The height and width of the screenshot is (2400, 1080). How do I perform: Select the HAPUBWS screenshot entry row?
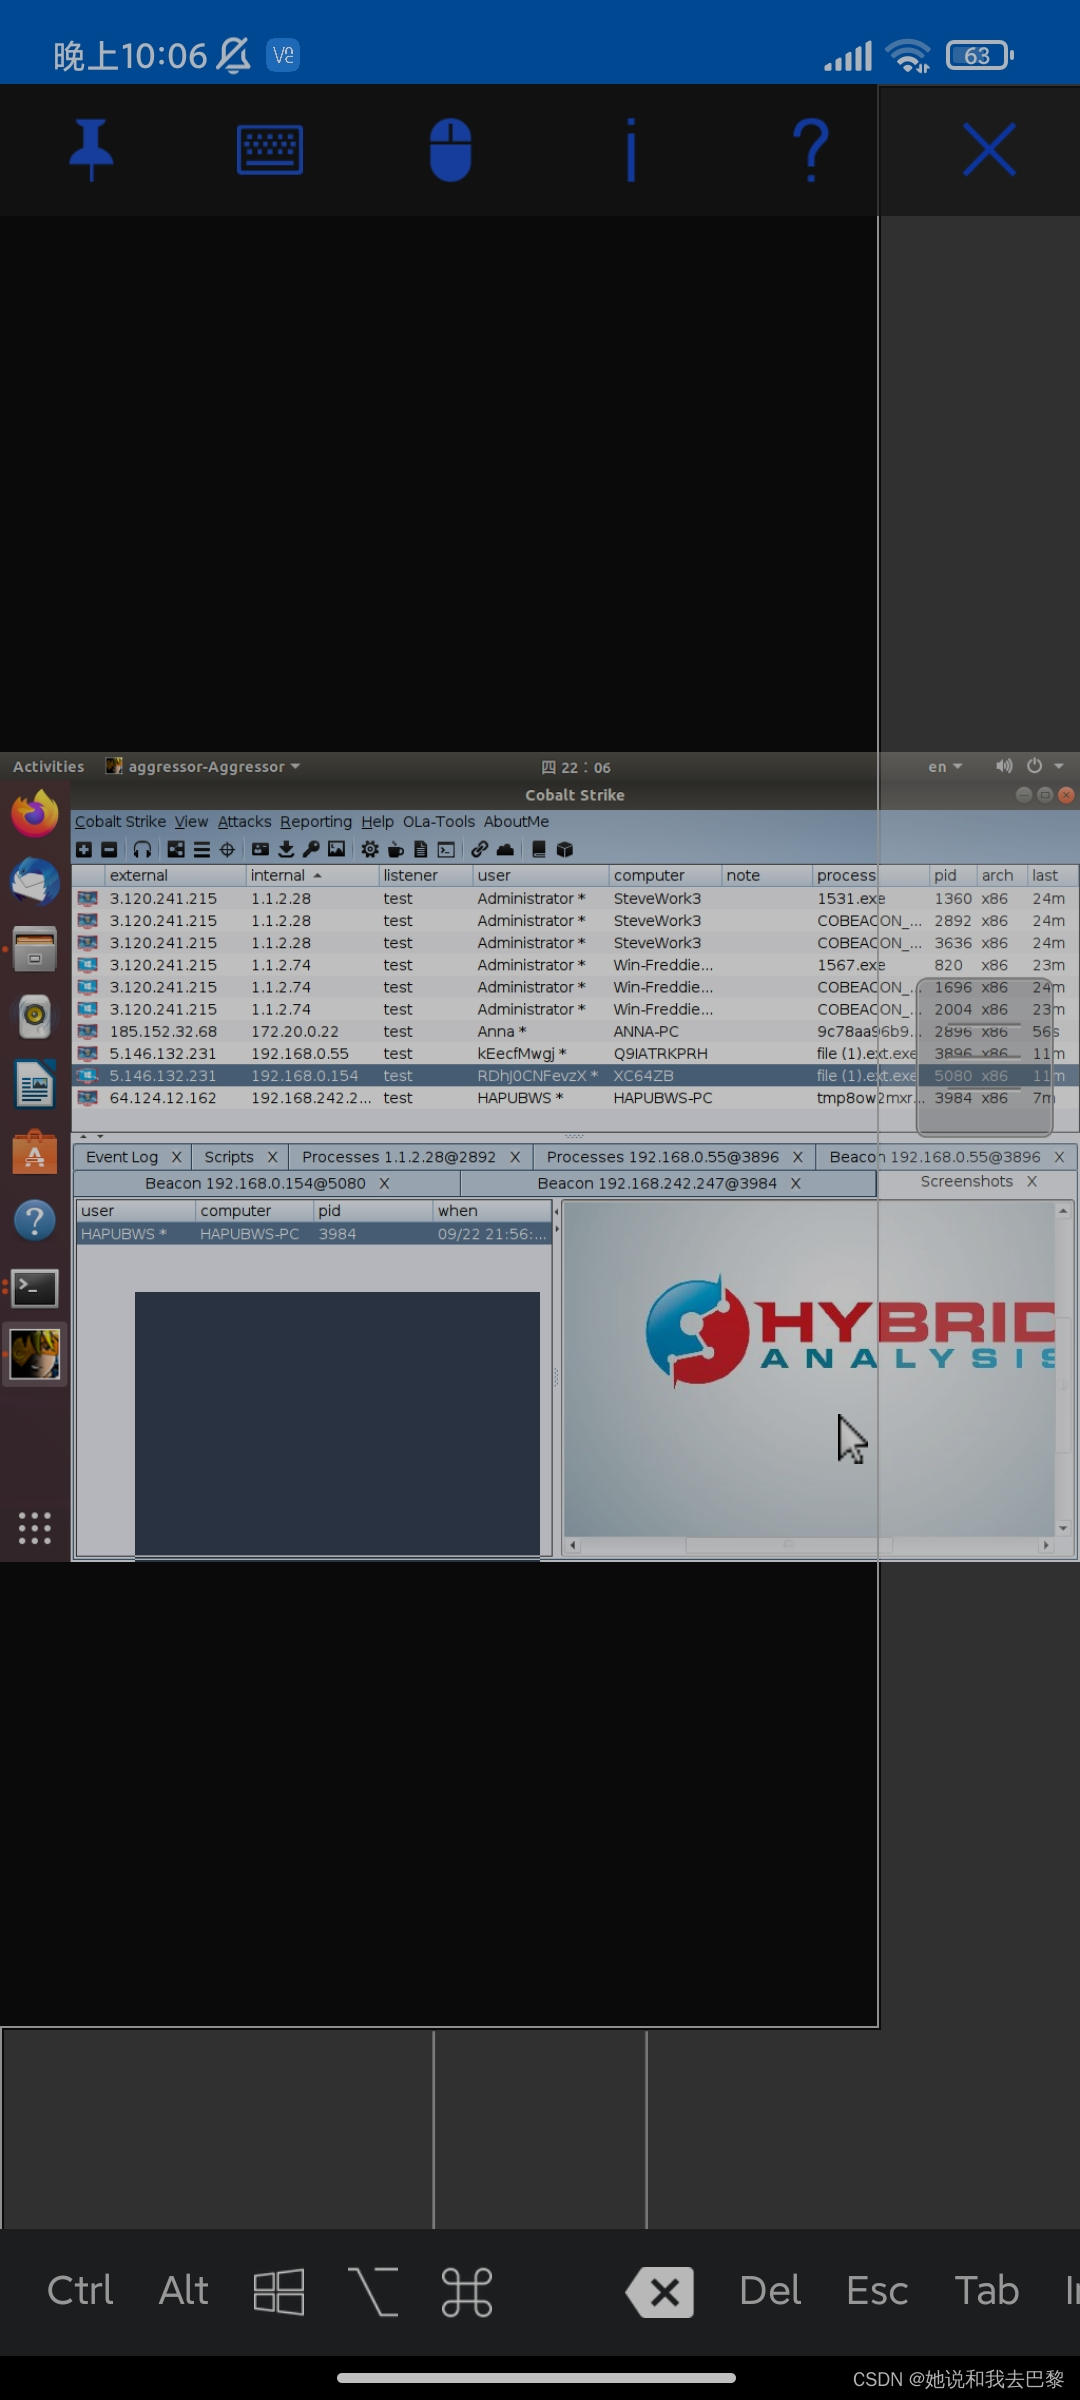coord(314,1234)
